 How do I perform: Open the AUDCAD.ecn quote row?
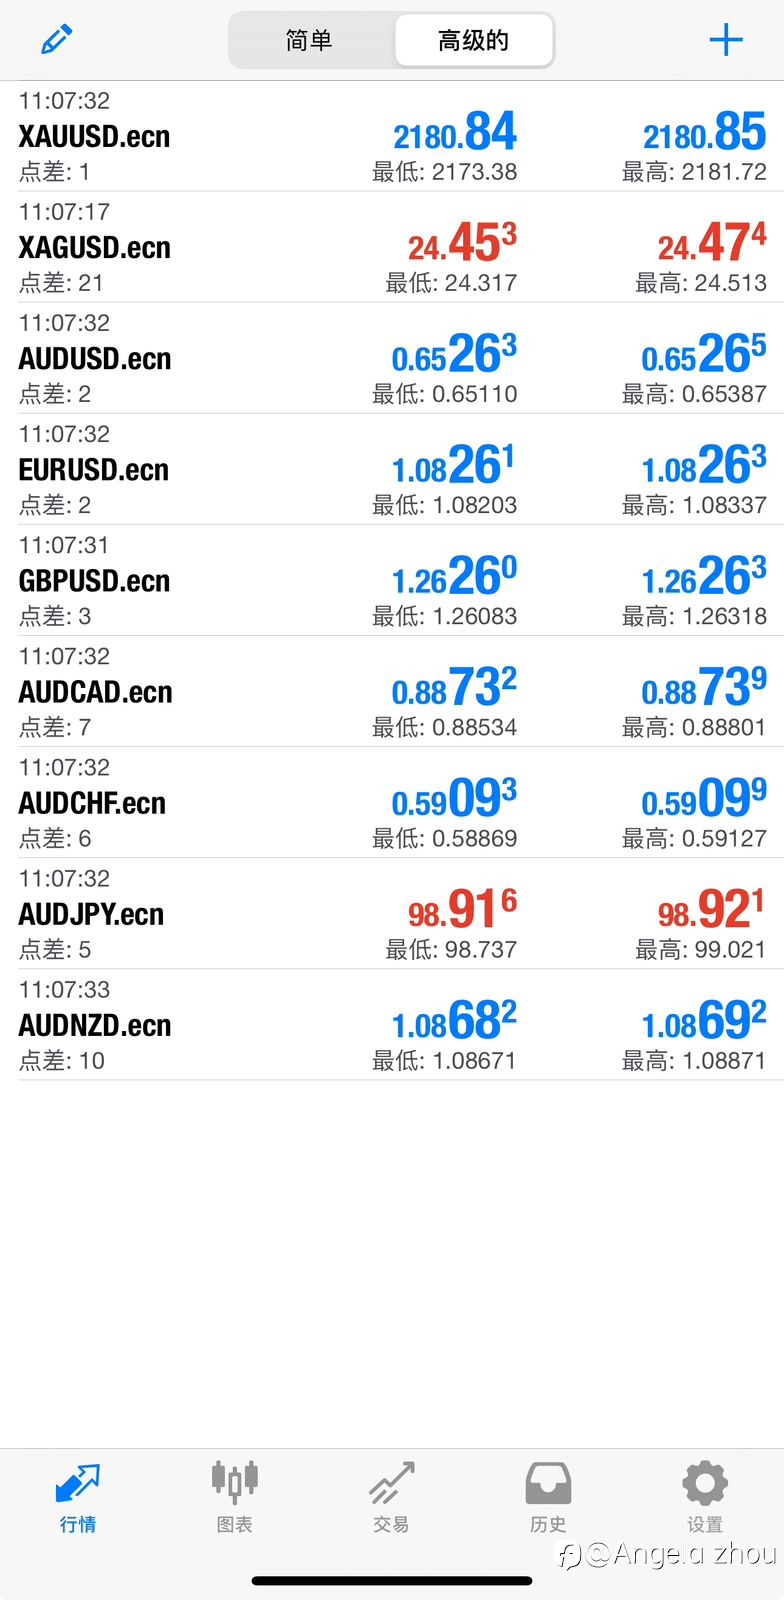click(x=392, y=692)
